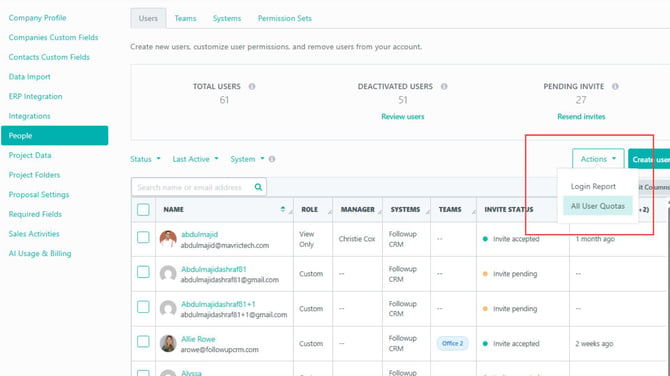The width and height of the screenshot is (670, 376).
Task: Click the Resend invites link
Action: pos(581,117)
